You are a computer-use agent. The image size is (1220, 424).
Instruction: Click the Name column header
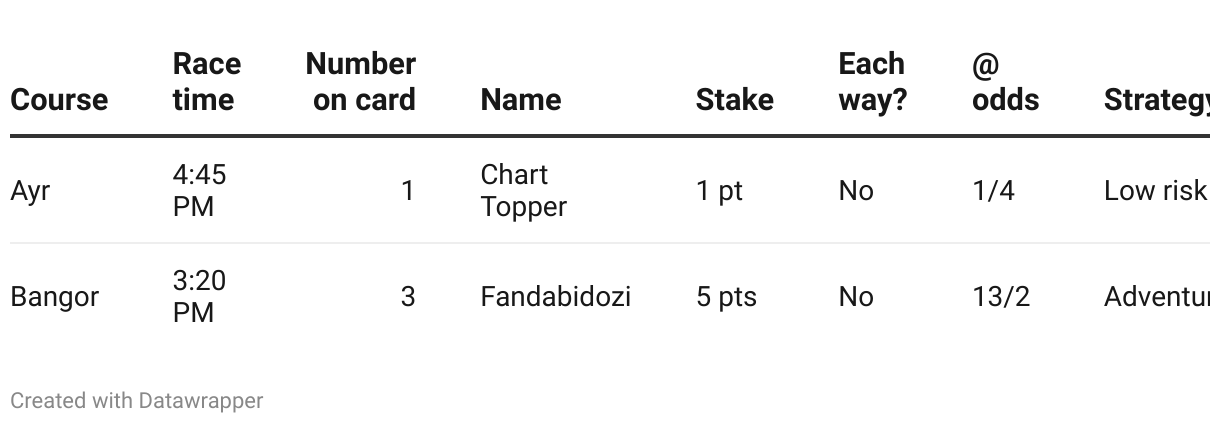521,100
